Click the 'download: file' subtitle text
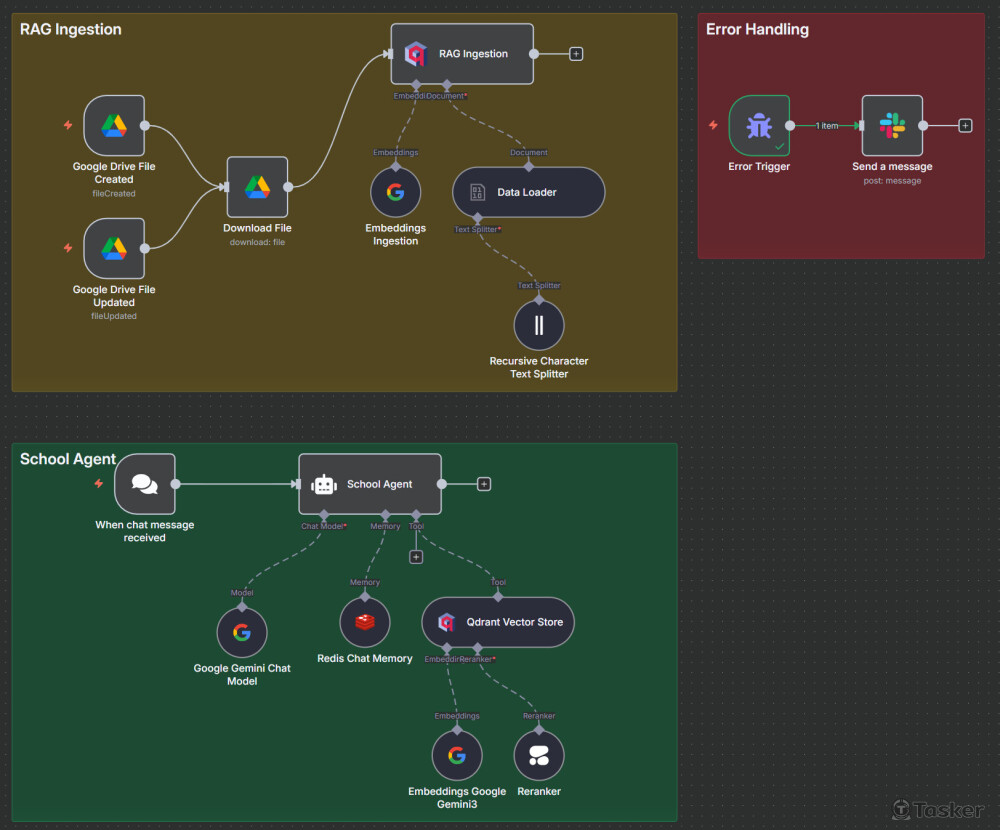1000x830 pixels. click(258, 242)
